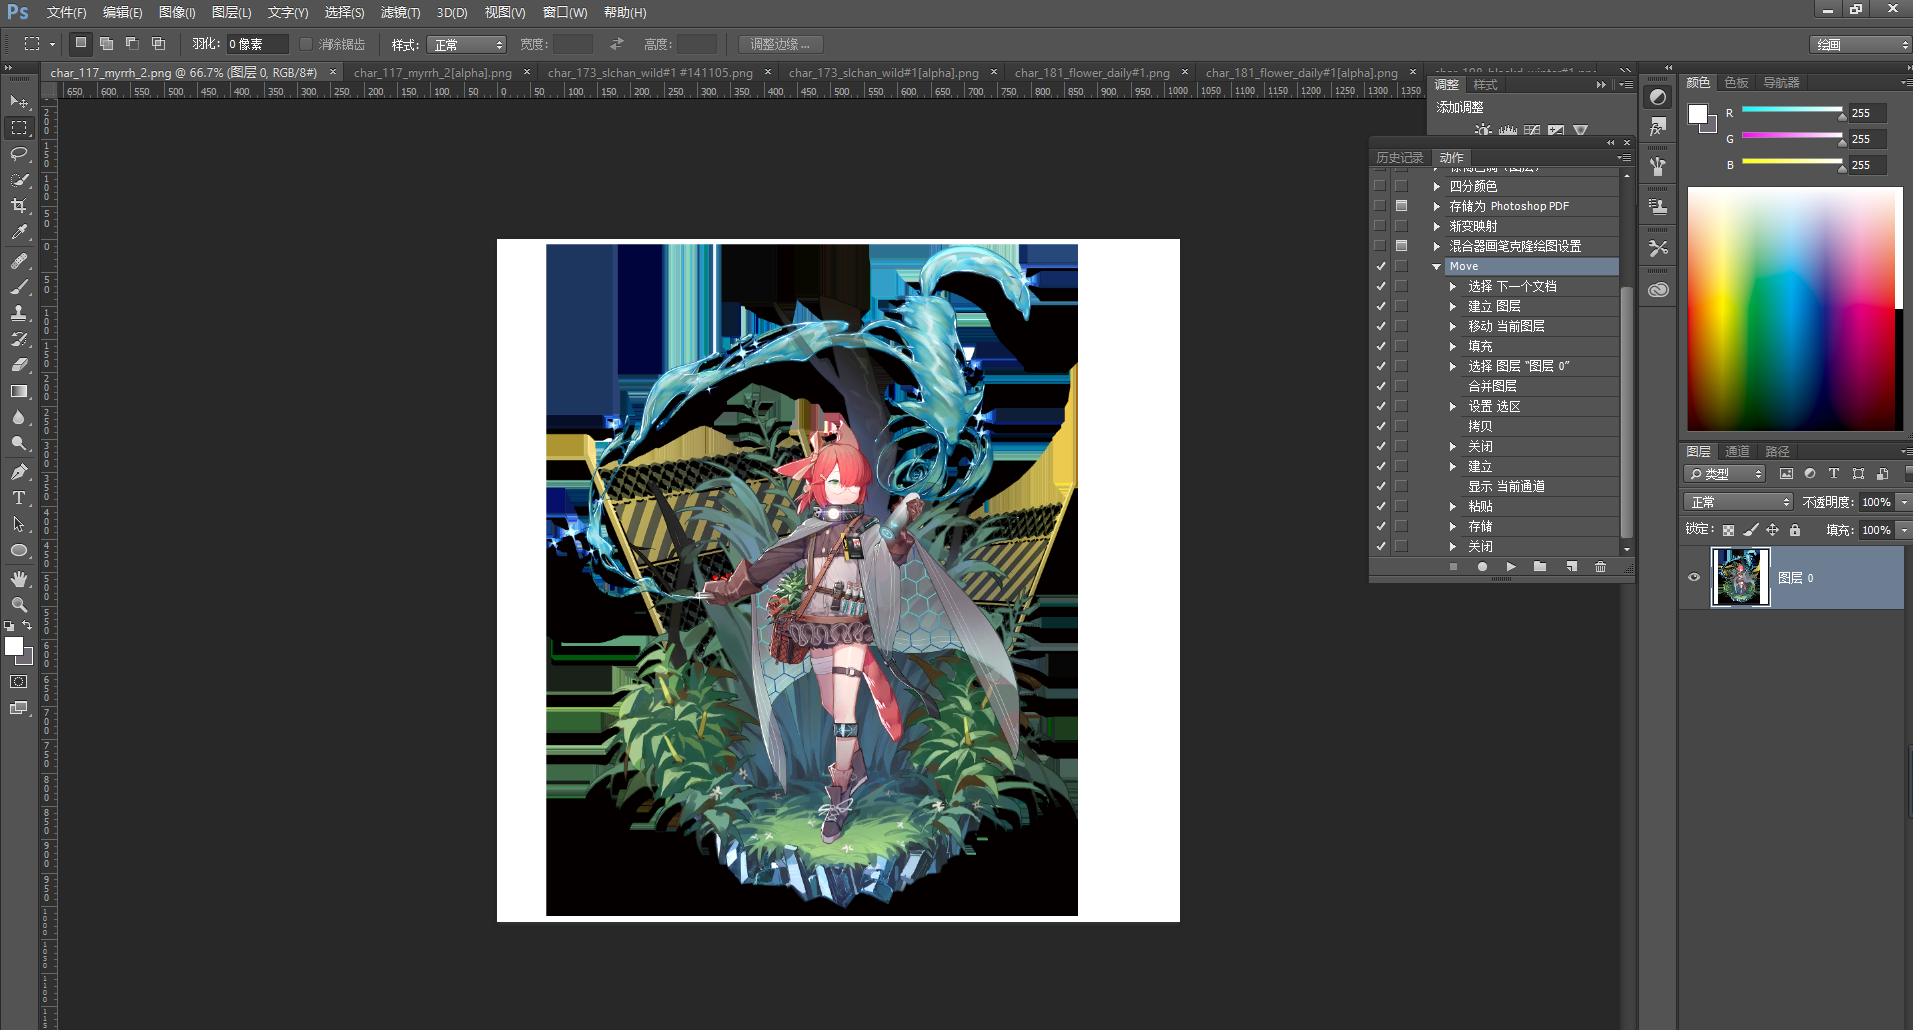Switch to the 色板 swatches tab

point(1736,83)
